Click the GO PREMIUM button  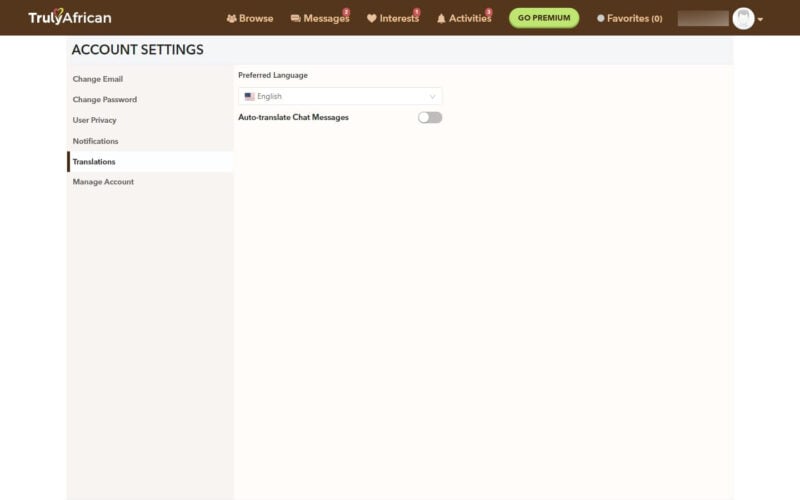pos(544,18)
